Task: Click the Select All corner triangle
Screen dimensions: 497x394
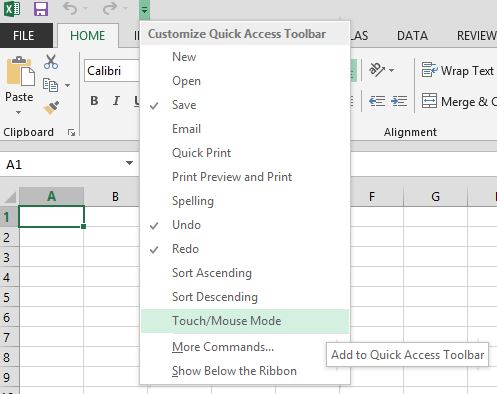Action: [x=10, y=197]
